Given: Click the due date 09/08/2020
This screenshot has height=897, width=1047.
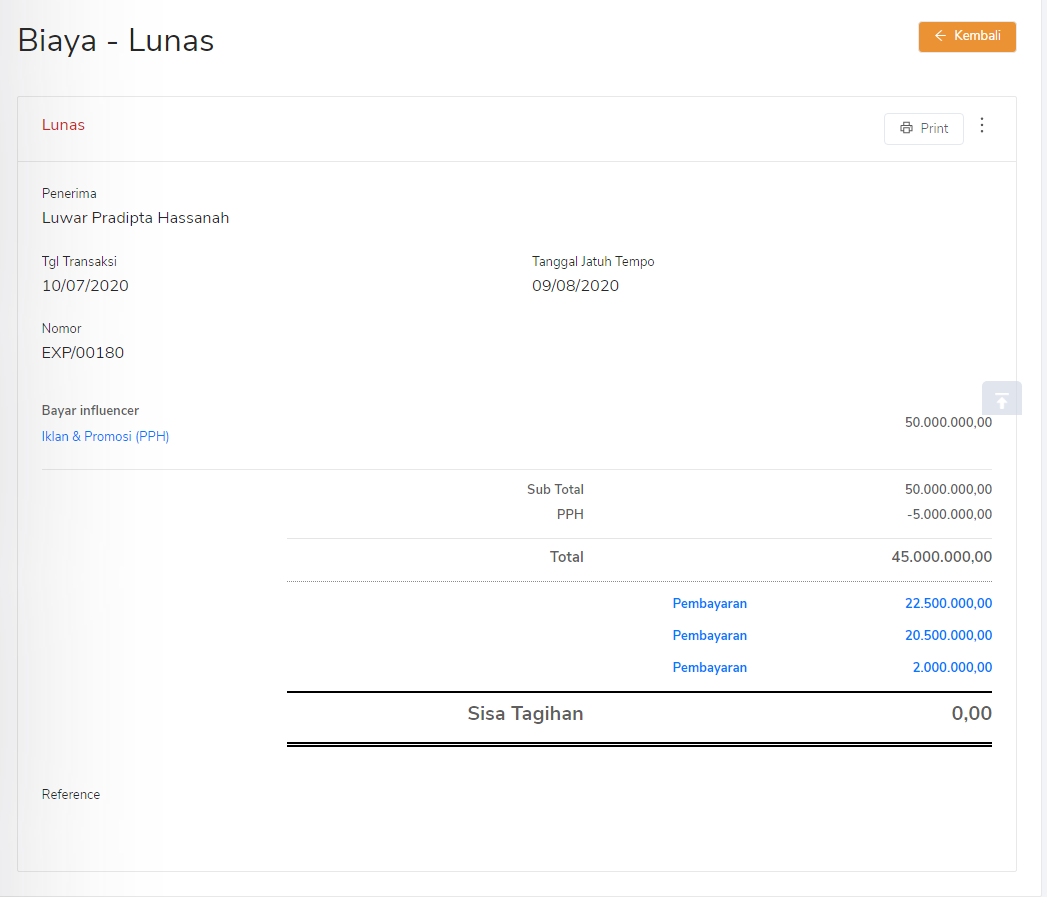Looking at the screenshot, I should pyautogui.click(x=575, y=285).
